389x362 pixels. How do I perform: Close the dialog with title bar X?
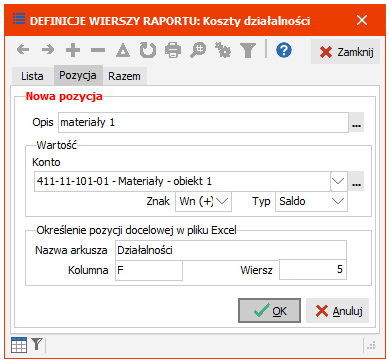click(362, 20)
